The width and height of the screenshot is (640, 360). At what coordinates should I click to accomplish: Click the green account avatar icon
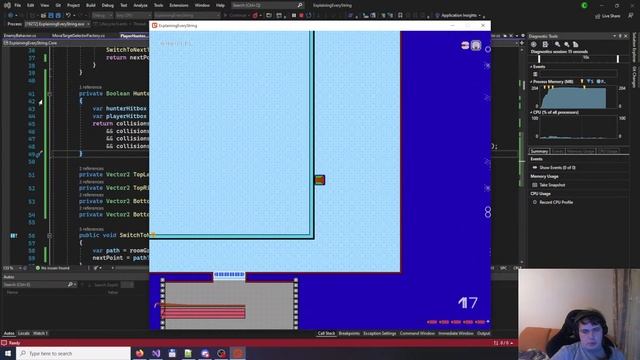584,5
